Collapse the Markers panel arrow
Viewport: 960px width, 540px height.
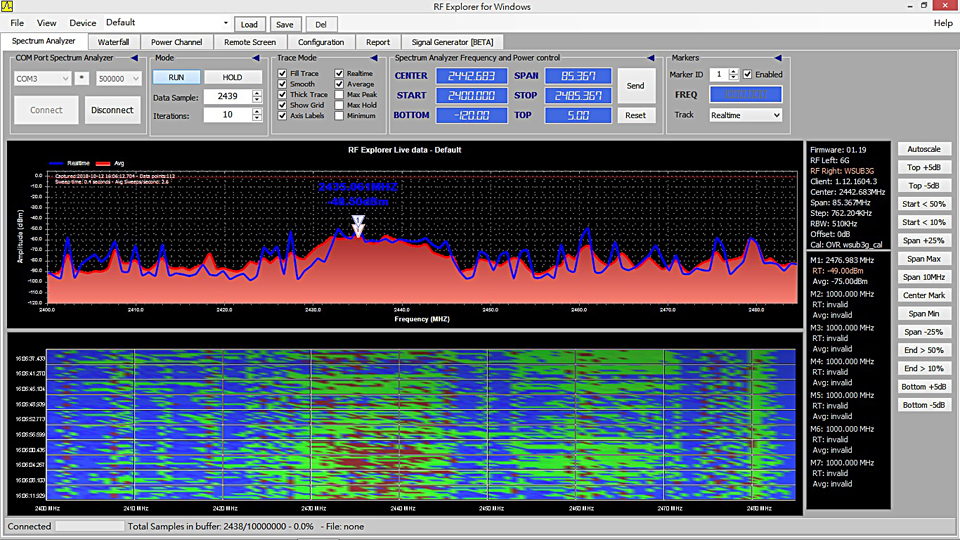coord(778,58)
